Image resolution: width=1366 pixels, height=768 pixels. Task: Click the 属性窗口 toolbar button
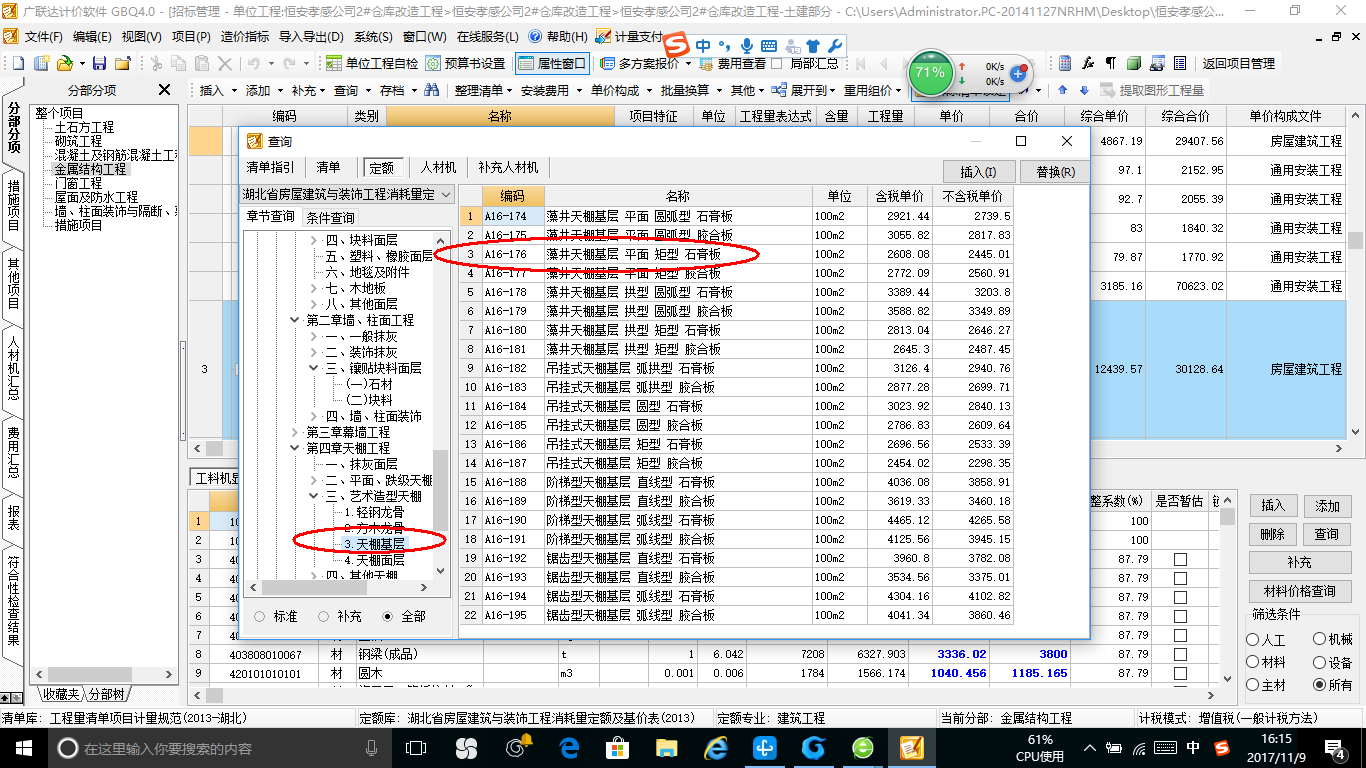(552, 63)
